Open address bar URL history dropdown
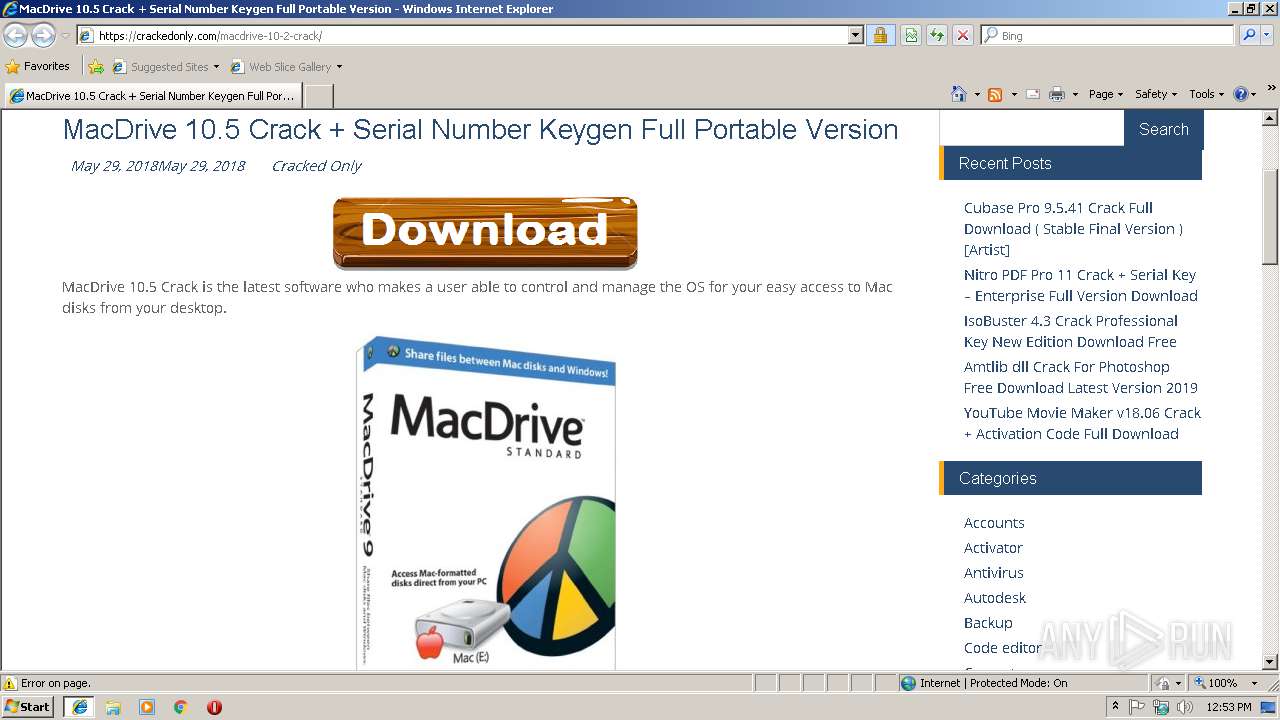This screenshot has height=720, width=1280. click(855, 35)
